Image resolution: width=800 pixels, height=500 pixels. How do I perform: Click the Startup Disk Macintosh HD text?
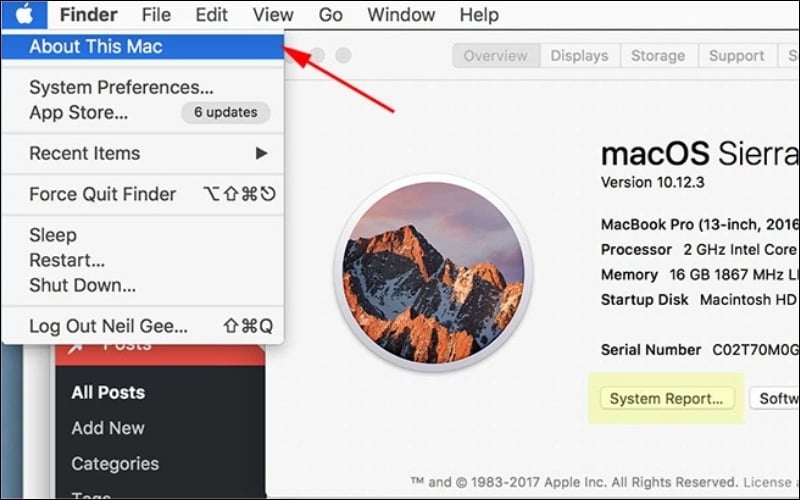coord(700,299)
